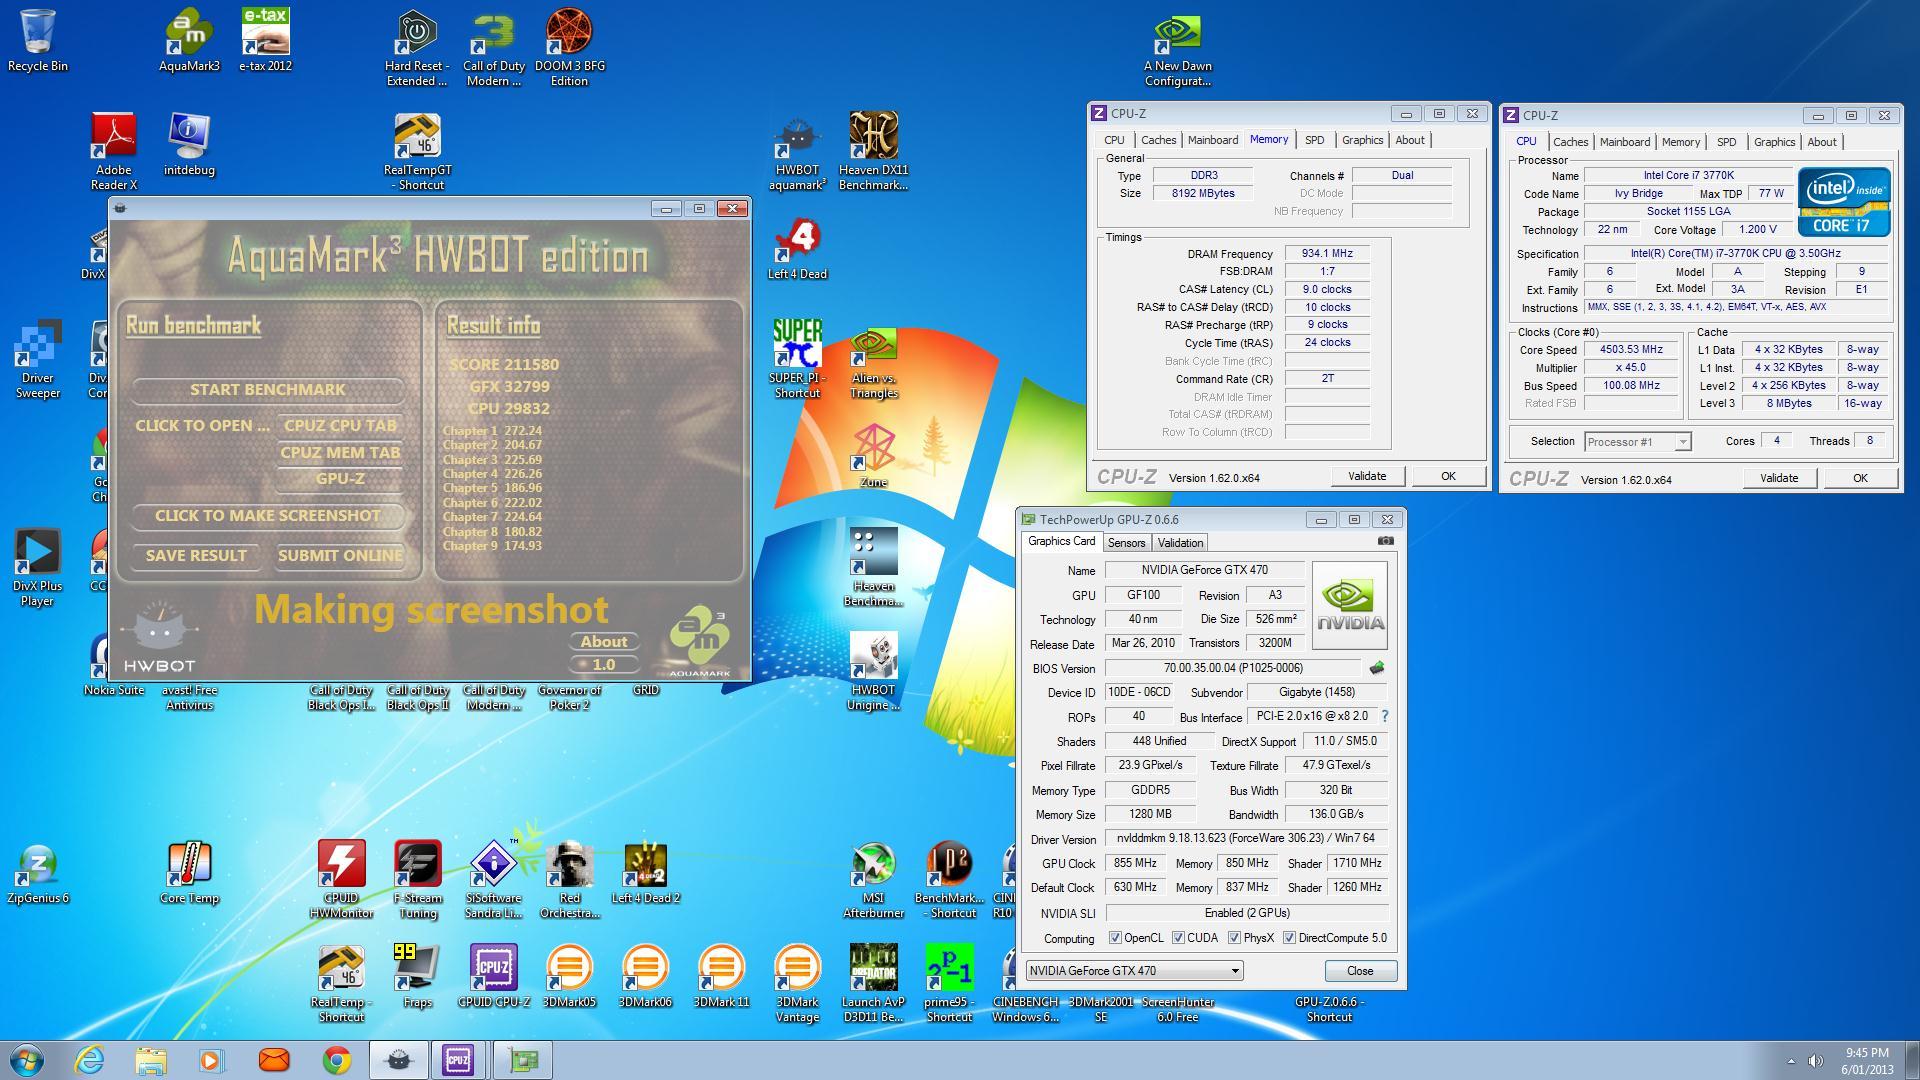The height and width of the screenshot is (1080, 1920).
Task: Click Close button in GPU-Z
Action: pos(1360,971)
